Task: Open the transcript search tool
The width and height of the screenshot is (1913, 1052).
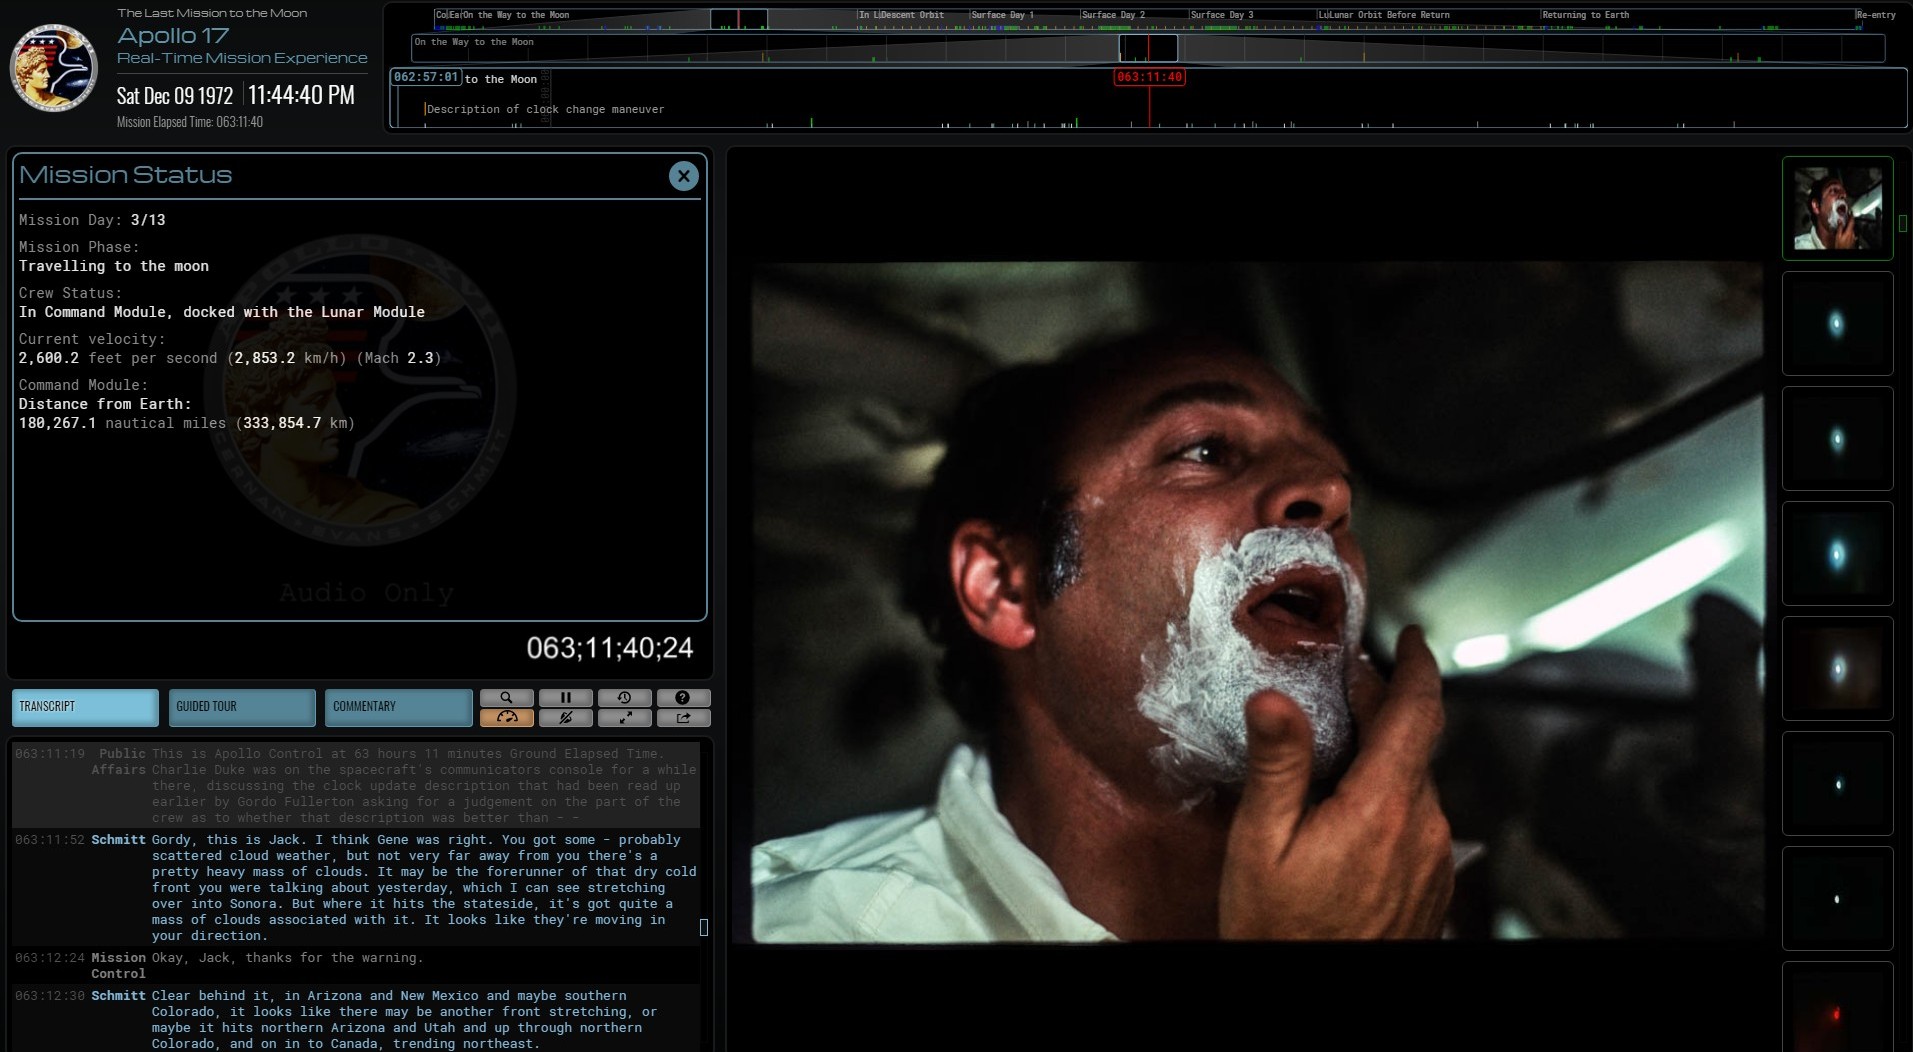Action: tap(507, 698)
